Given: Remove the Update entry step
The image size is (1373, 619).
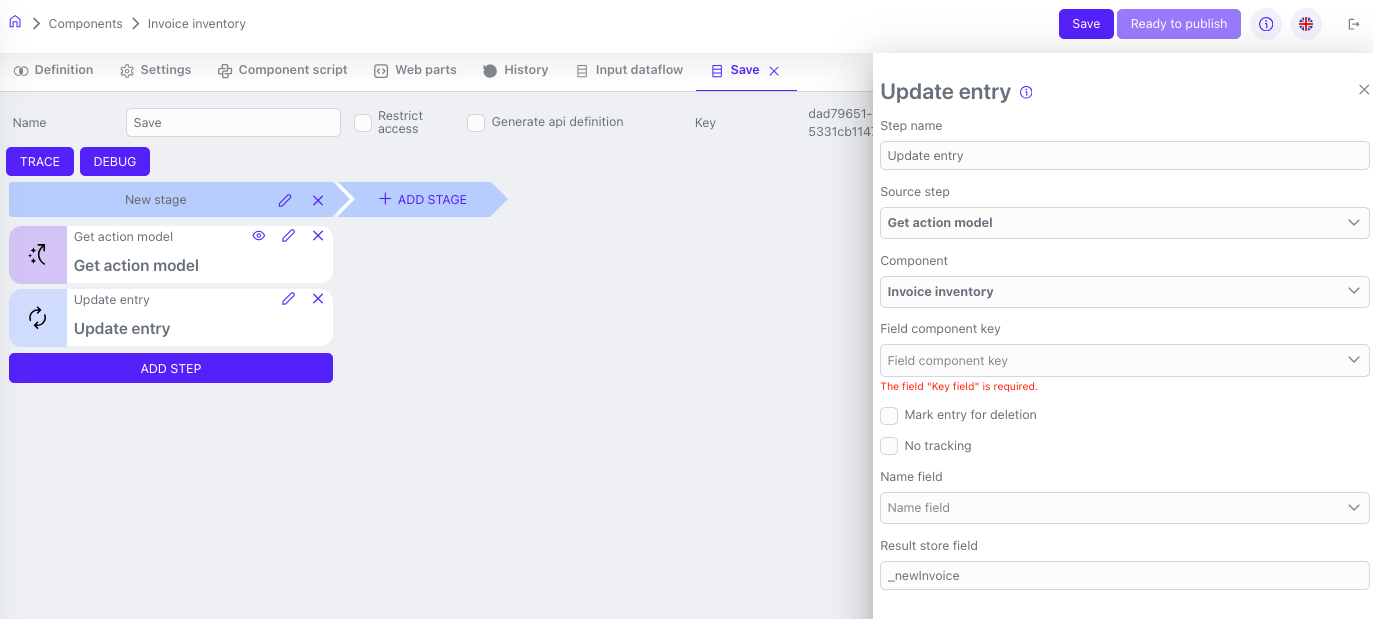Looking at the screenshot, I should click(x=318, y=299).
